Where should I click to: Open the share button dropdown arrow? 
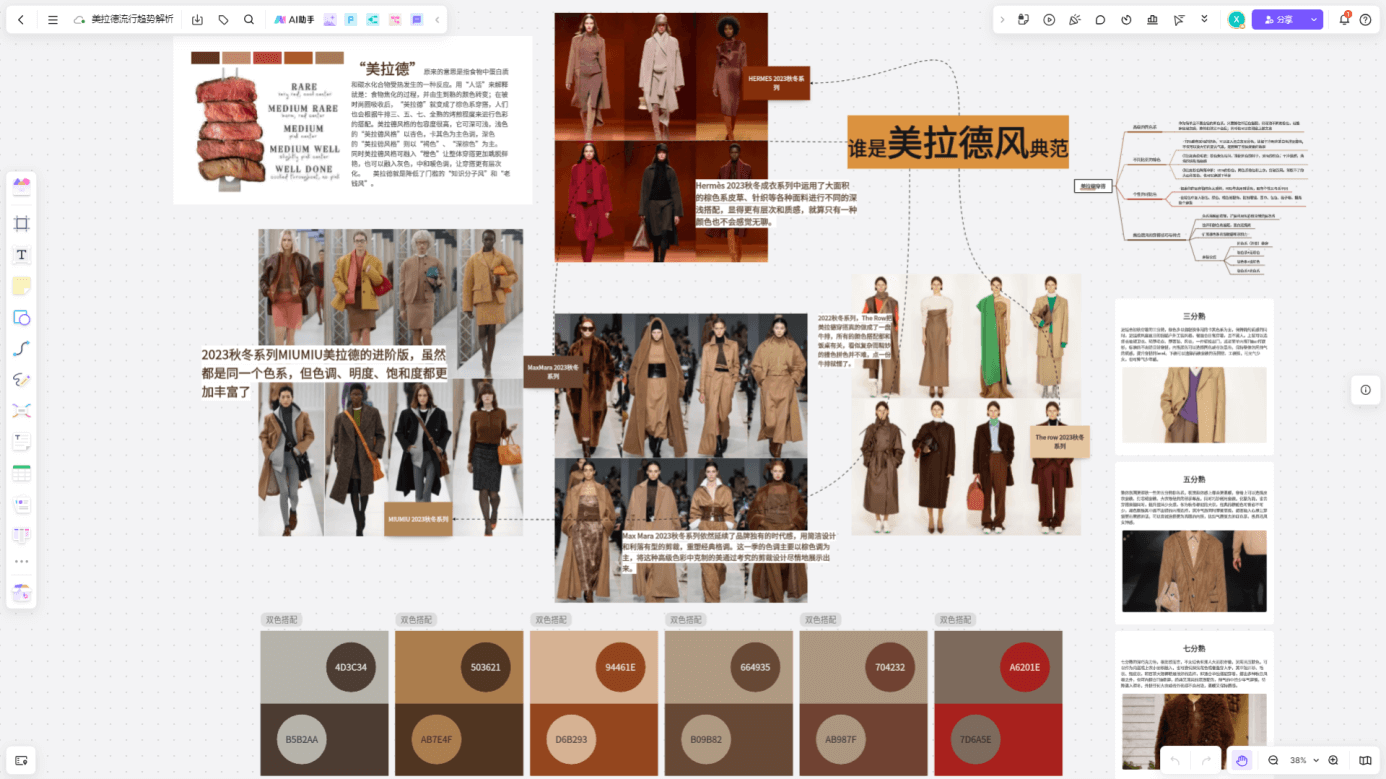pos(1314,20)
